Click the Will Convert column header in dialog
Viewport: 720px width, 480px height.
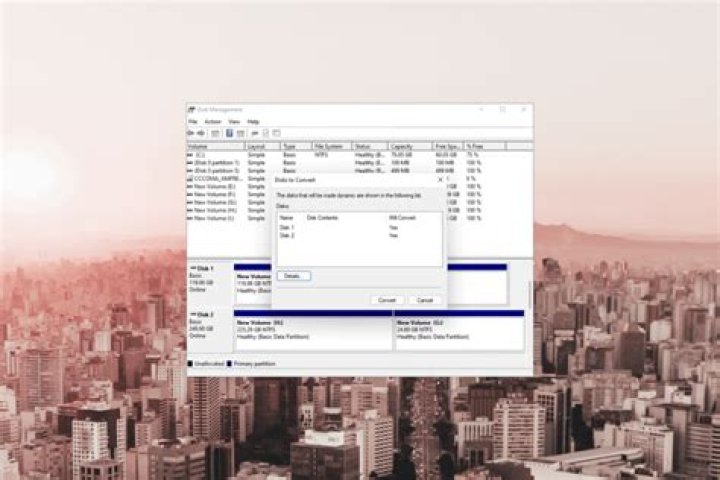402,218
